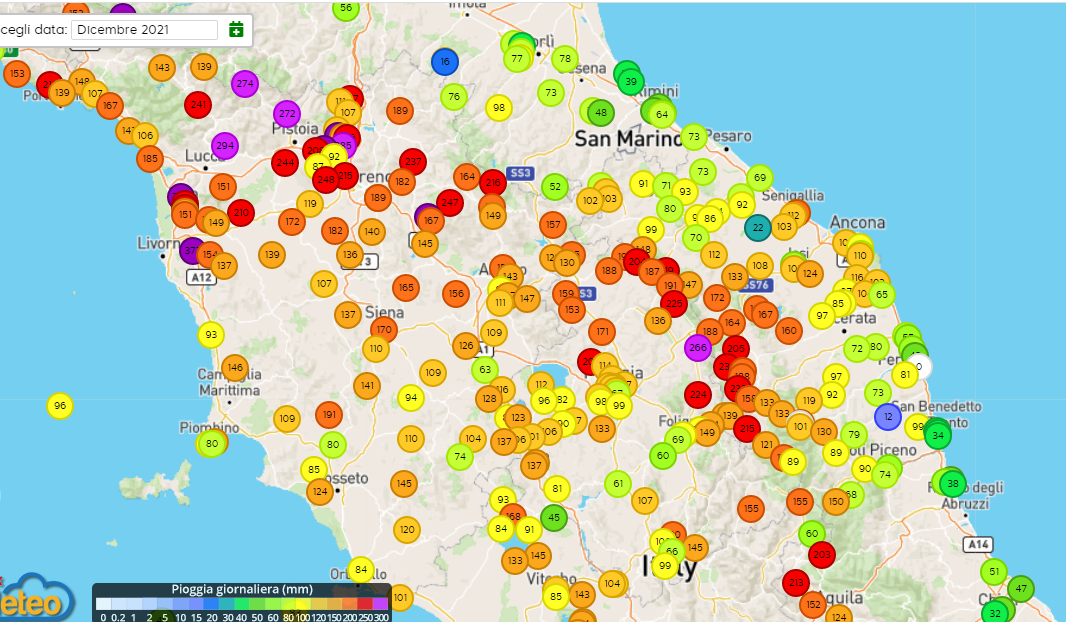Select the teal 22 station marker
This screenshot has width=1066, height=622.
(x=758, y=227)
